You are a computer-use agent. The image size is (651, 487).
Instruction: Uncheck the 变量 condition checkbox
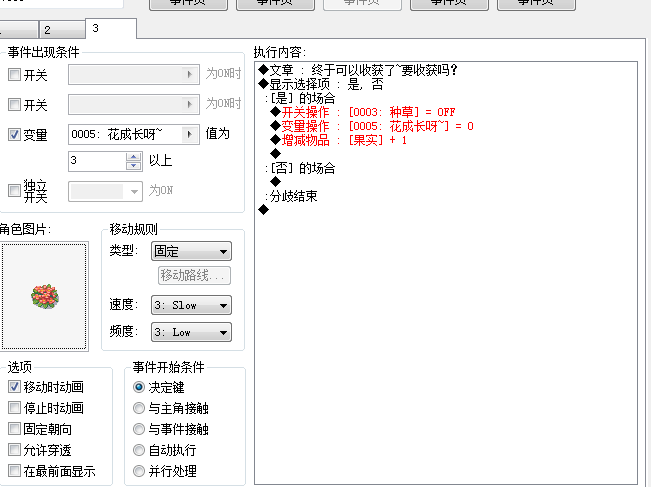[14, 135]
